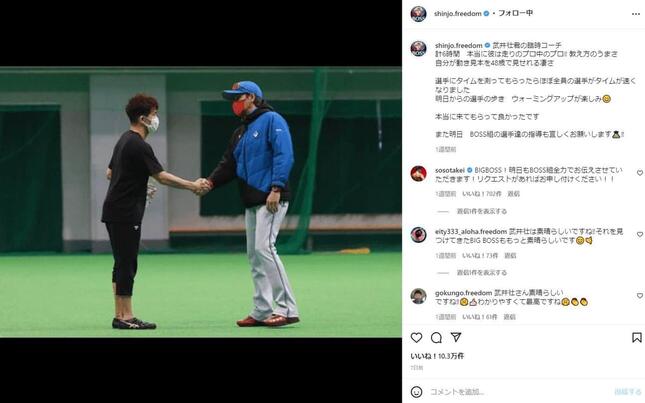The image size is (645, 403).
Task: Open sosotakei's profile avatar
Action: click(x=418, y=174)
